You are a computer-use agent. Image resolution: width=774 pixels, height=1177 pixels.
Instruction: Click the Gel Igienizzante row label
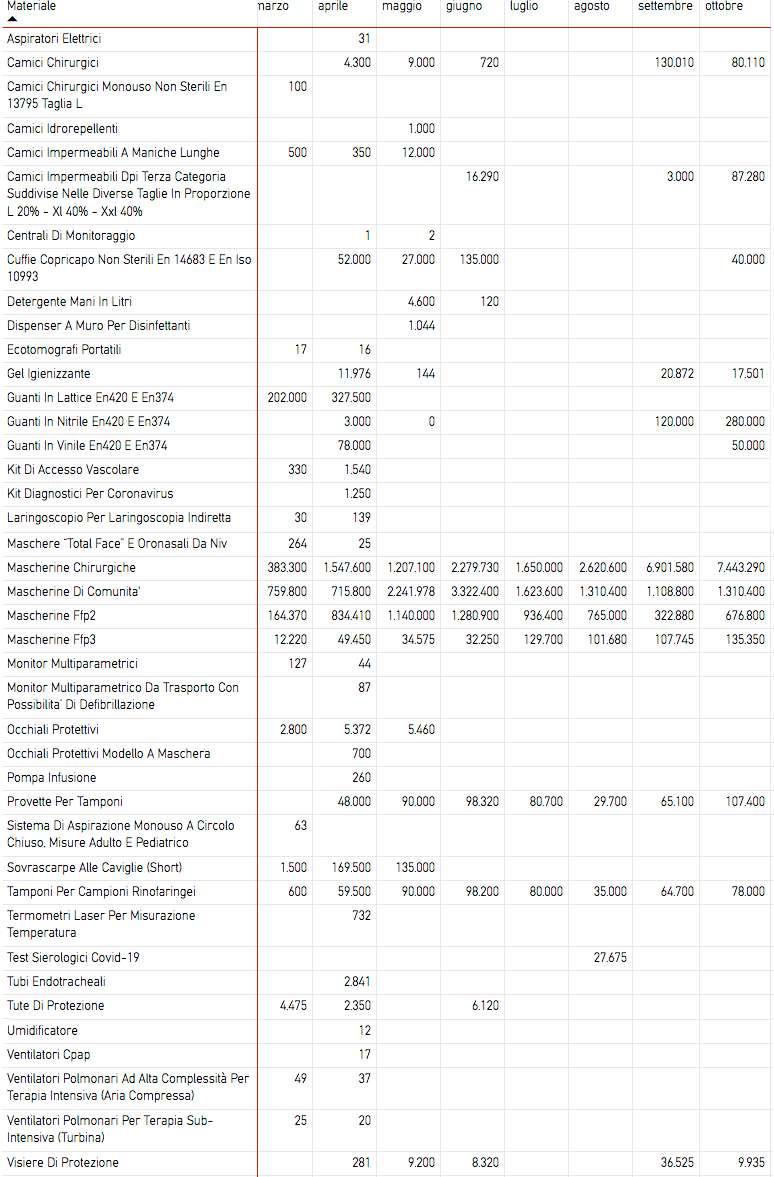pos(49,373)
